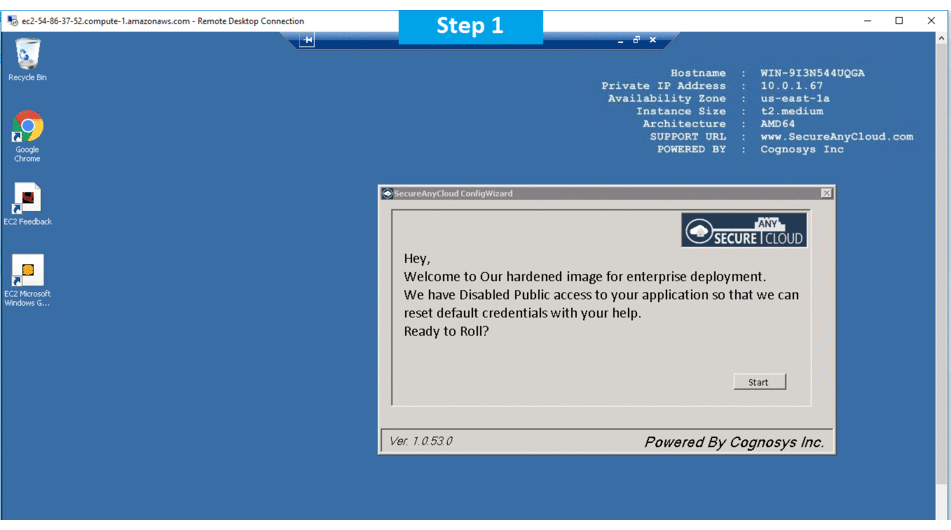Maximize the Remote Desktop Connection window
Image resolution: width=951 pixels, height=530 pixels.
click(899, 21)
